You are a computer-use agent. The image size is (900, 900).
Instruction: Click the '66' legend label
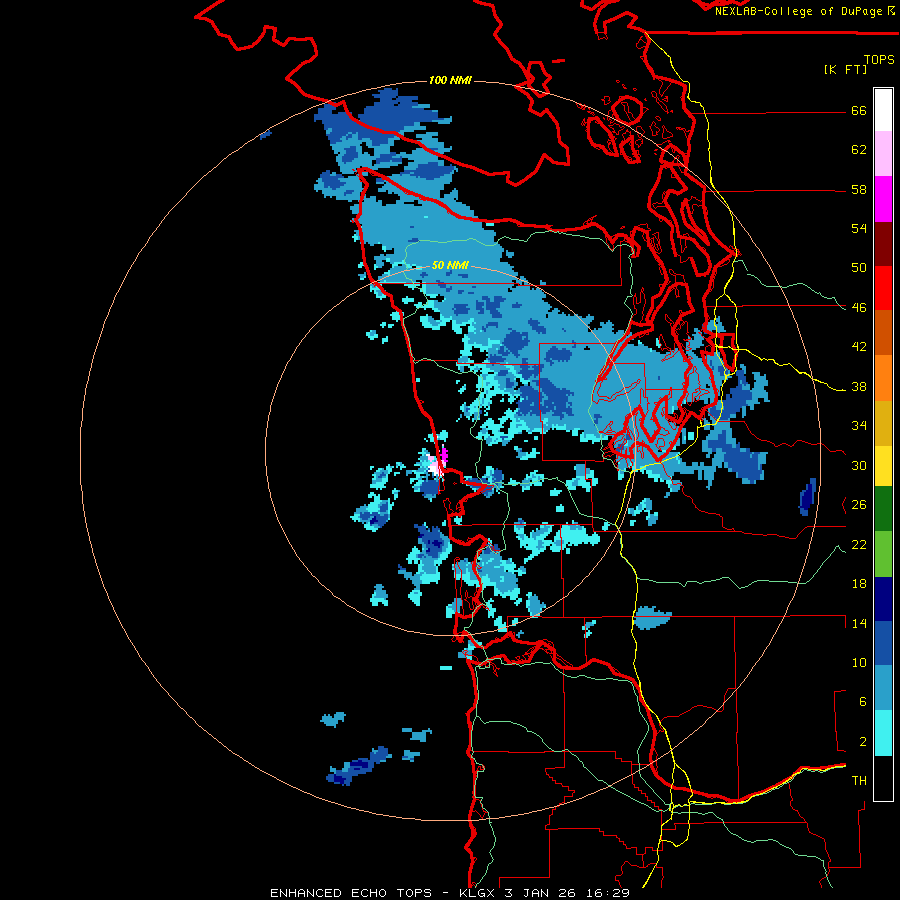pos(859,111)
